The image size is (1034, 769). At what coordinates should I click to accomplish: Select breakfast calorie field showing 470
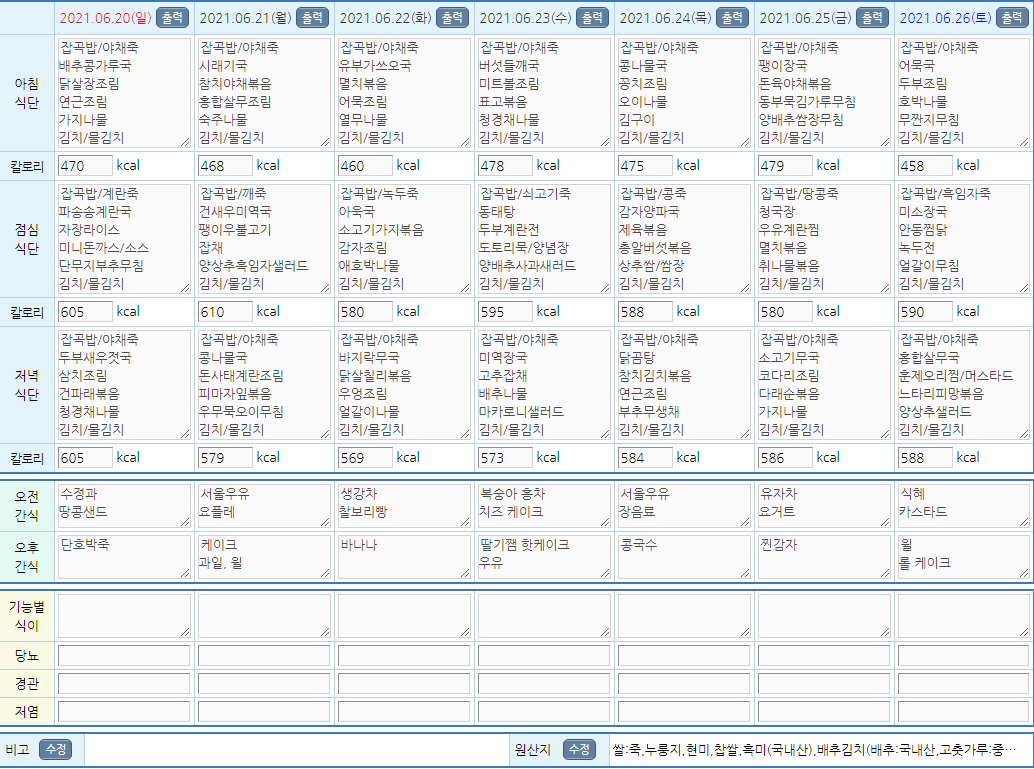point(85,166)
